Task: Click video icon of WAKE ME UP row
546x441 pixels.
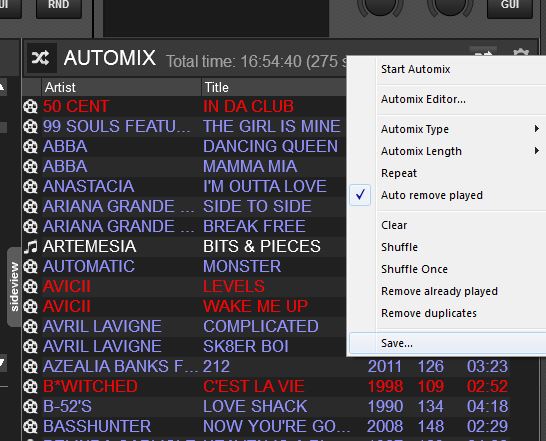Action: point(31,306)
